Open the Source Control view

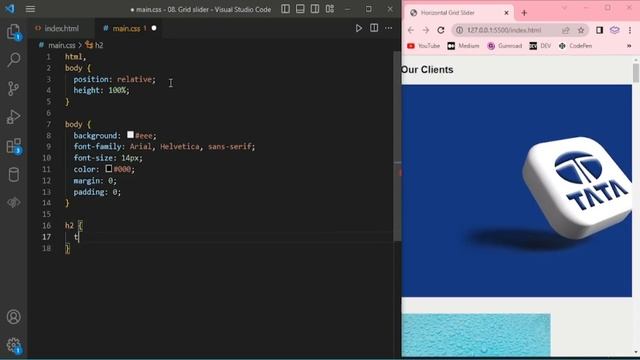point(13,88)
